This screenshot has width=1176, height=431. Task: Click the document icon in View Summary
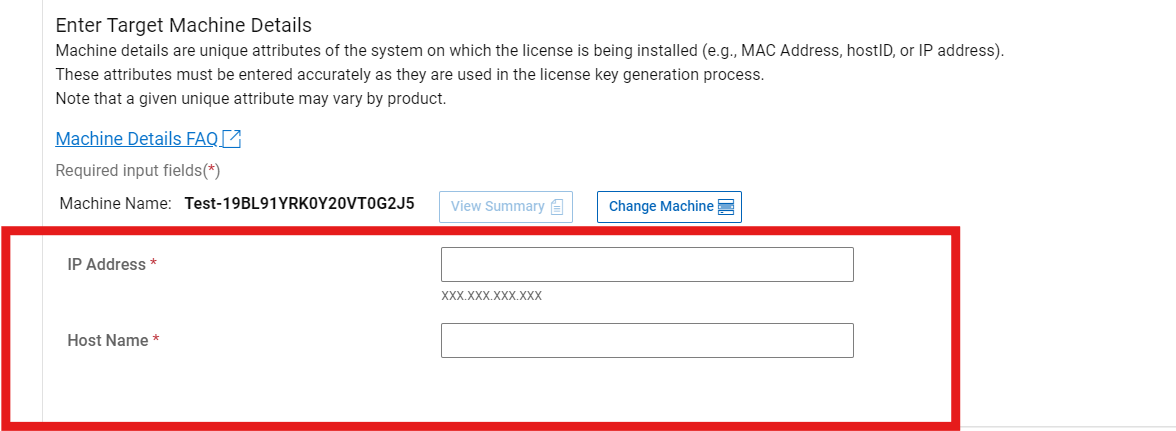pos(557,207)
